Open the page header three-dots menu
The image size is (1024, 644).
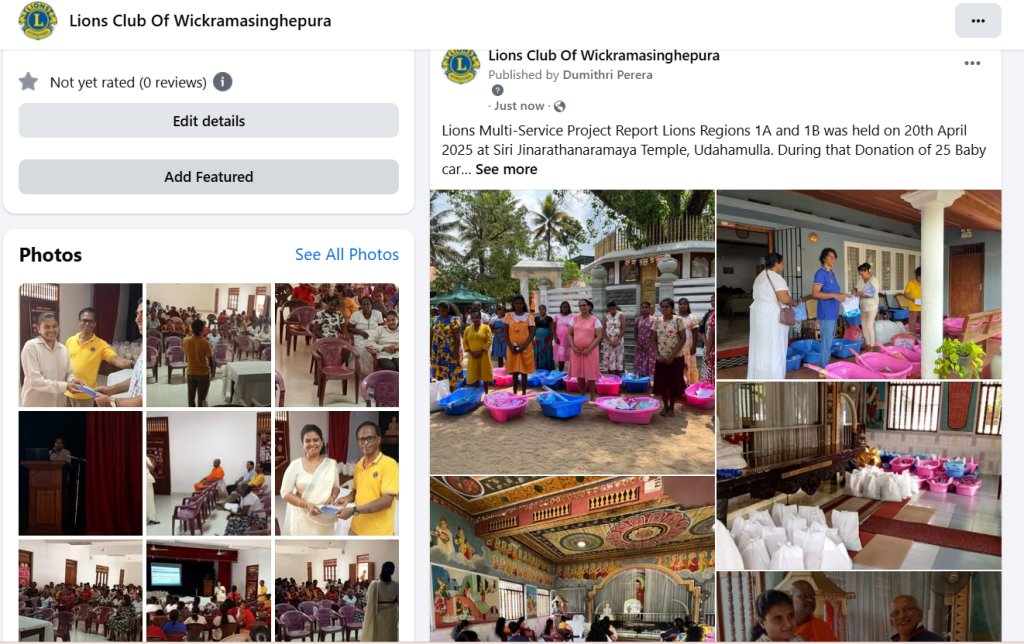pos(978,21)
